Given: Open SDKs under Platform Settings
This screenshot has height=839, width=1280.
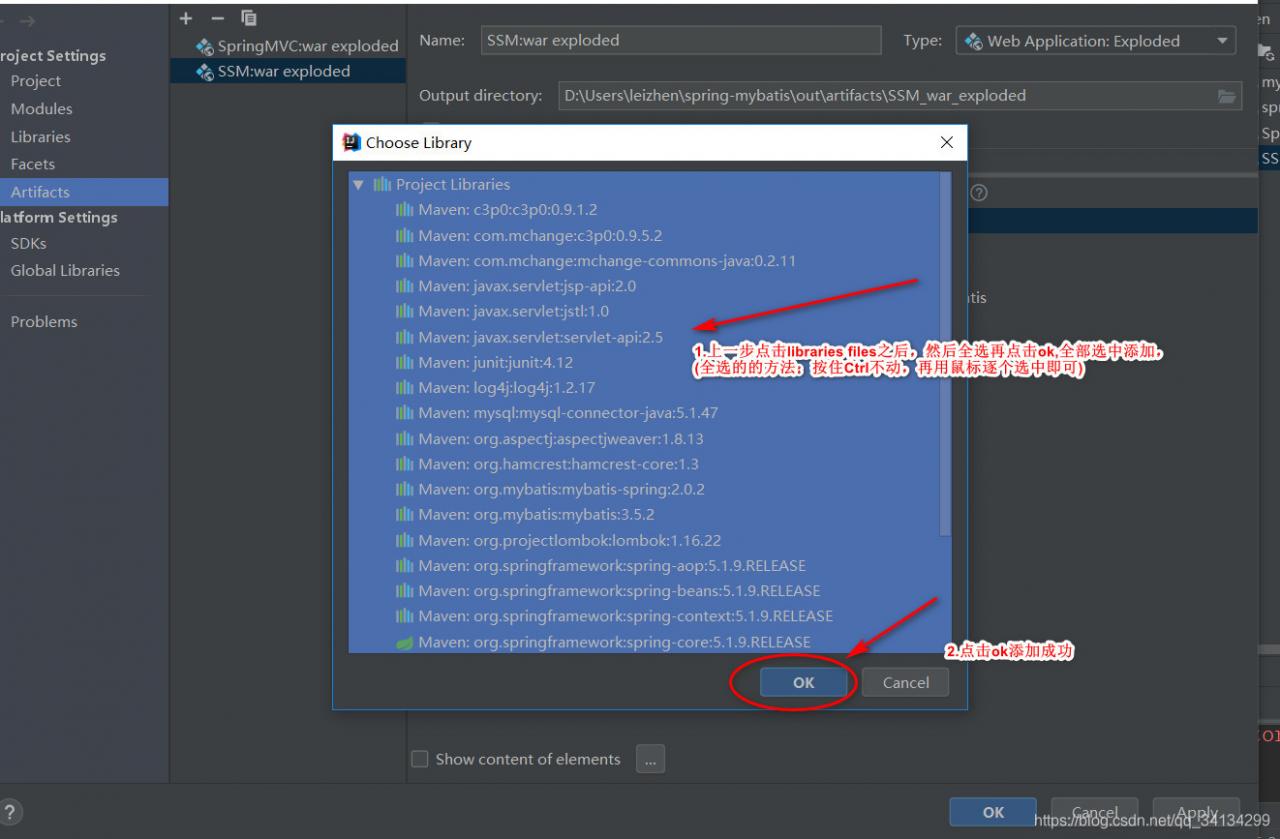Looking at the screenshot, I should 28,243.
